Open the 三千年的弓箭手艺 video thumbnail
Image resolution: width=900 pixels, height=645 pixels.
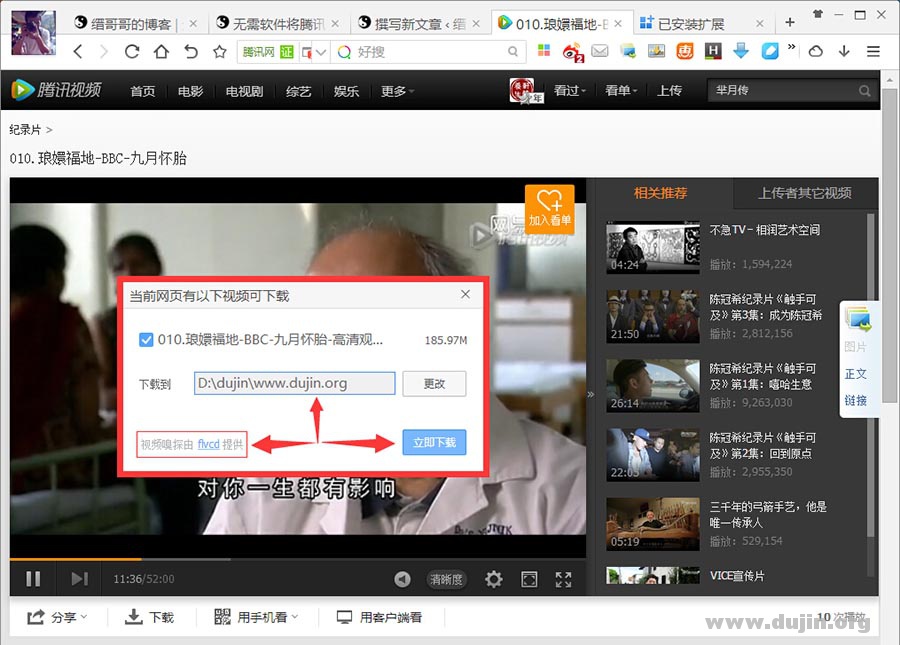click(653, 523)
